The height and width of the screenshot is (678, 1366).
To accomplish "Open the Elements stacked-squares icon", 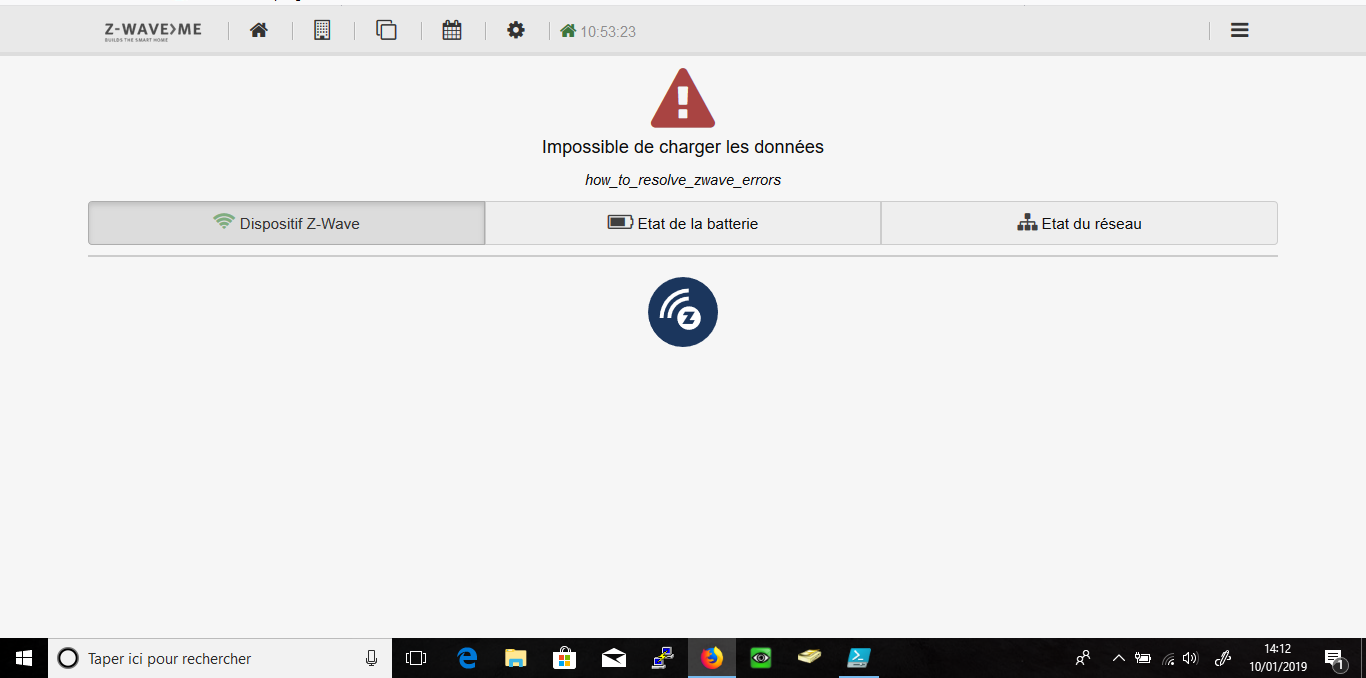I will click(x=386, y=30).
